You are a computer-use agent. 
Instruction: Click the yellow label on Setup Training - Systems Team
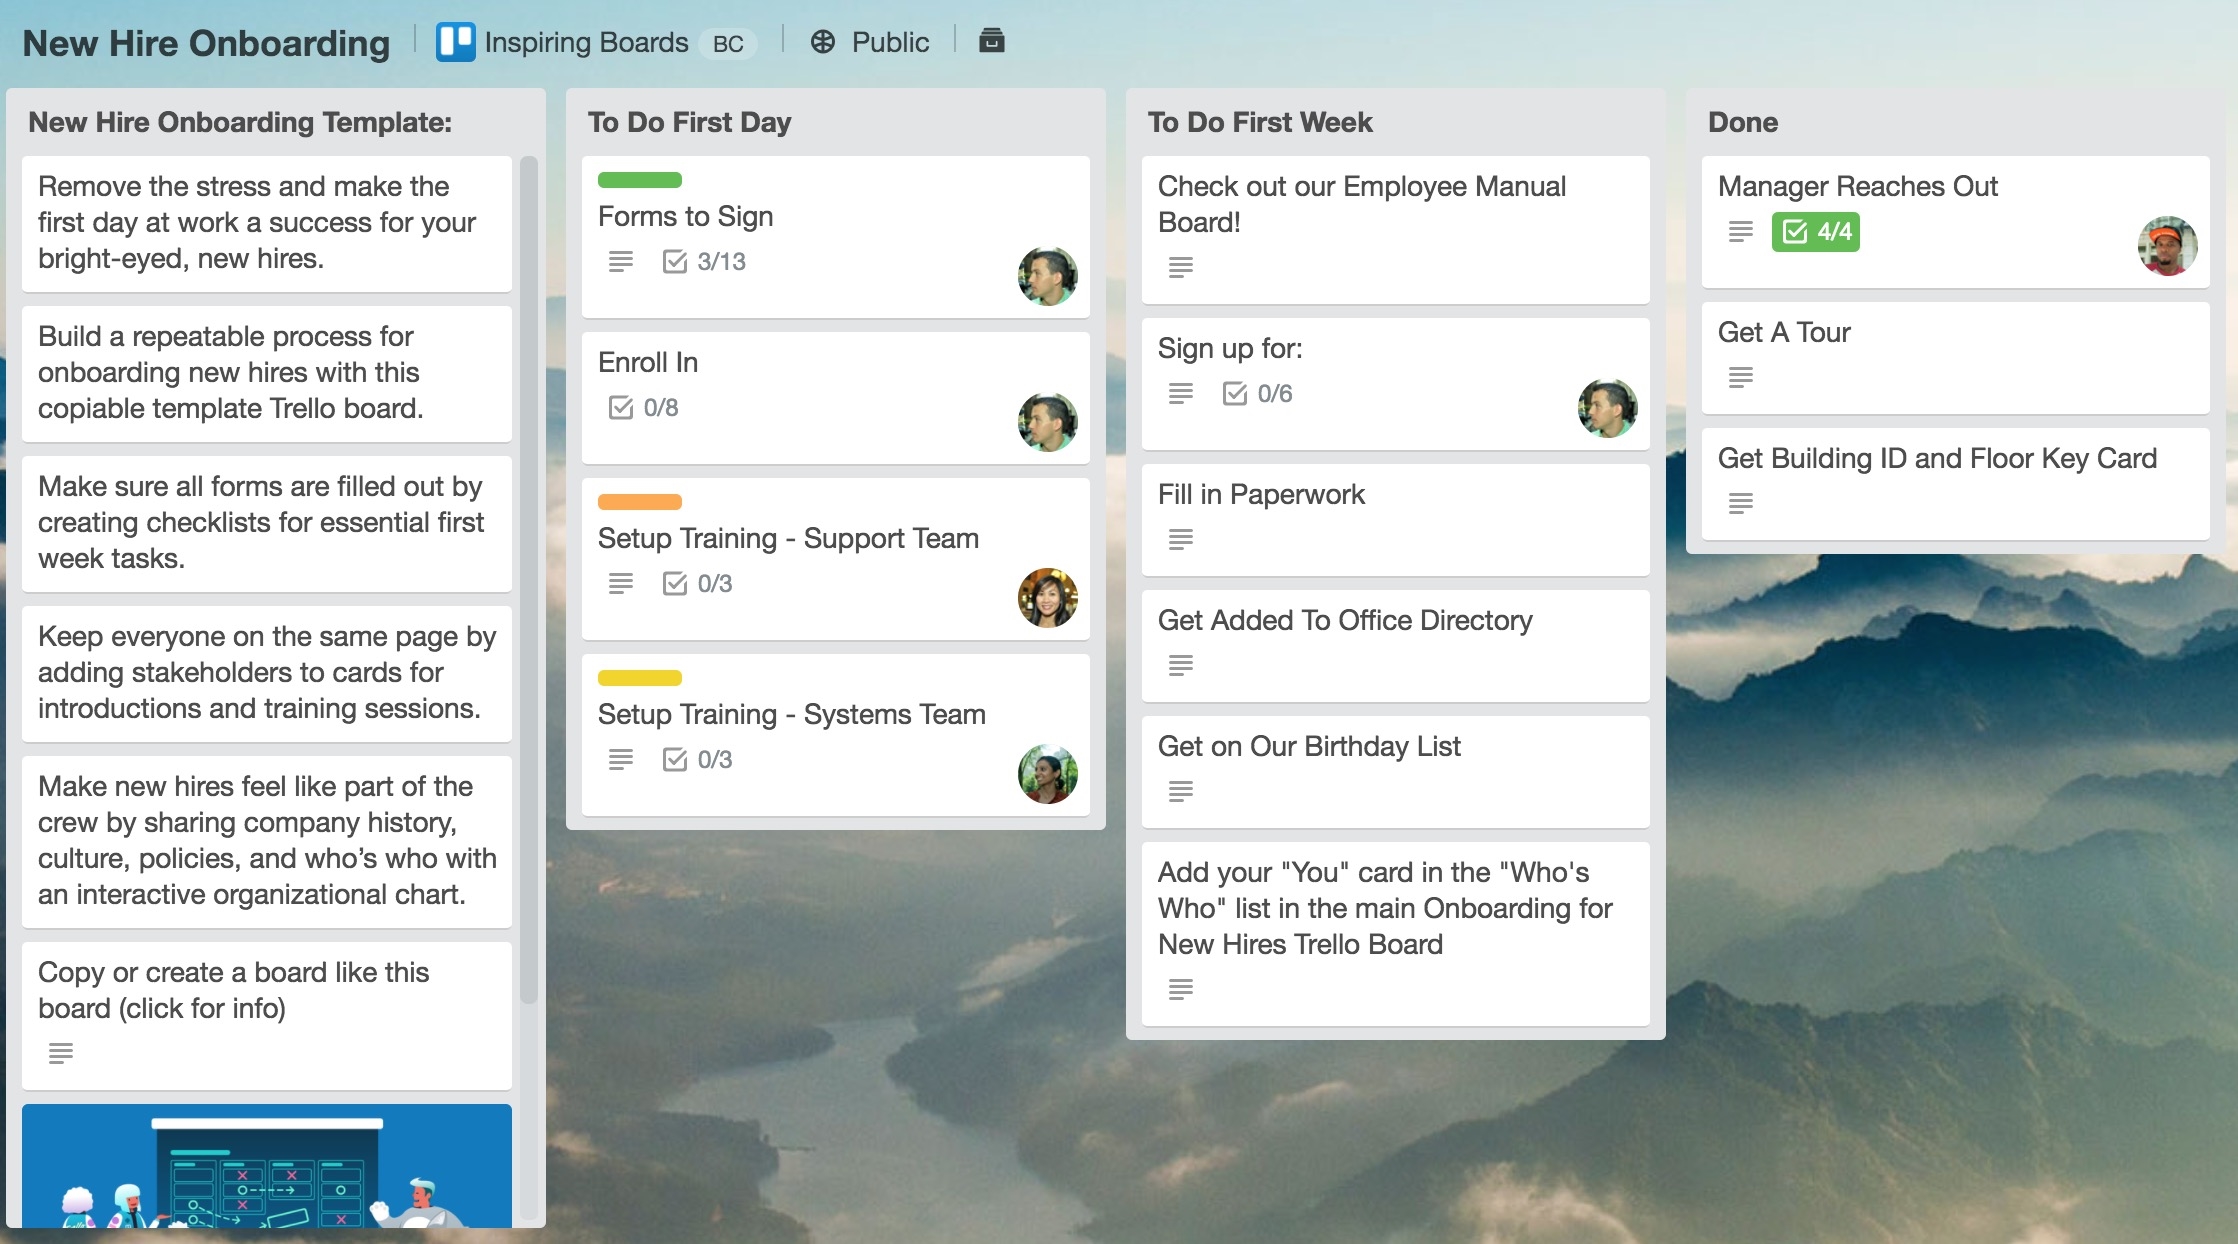[x=640, y=677]
